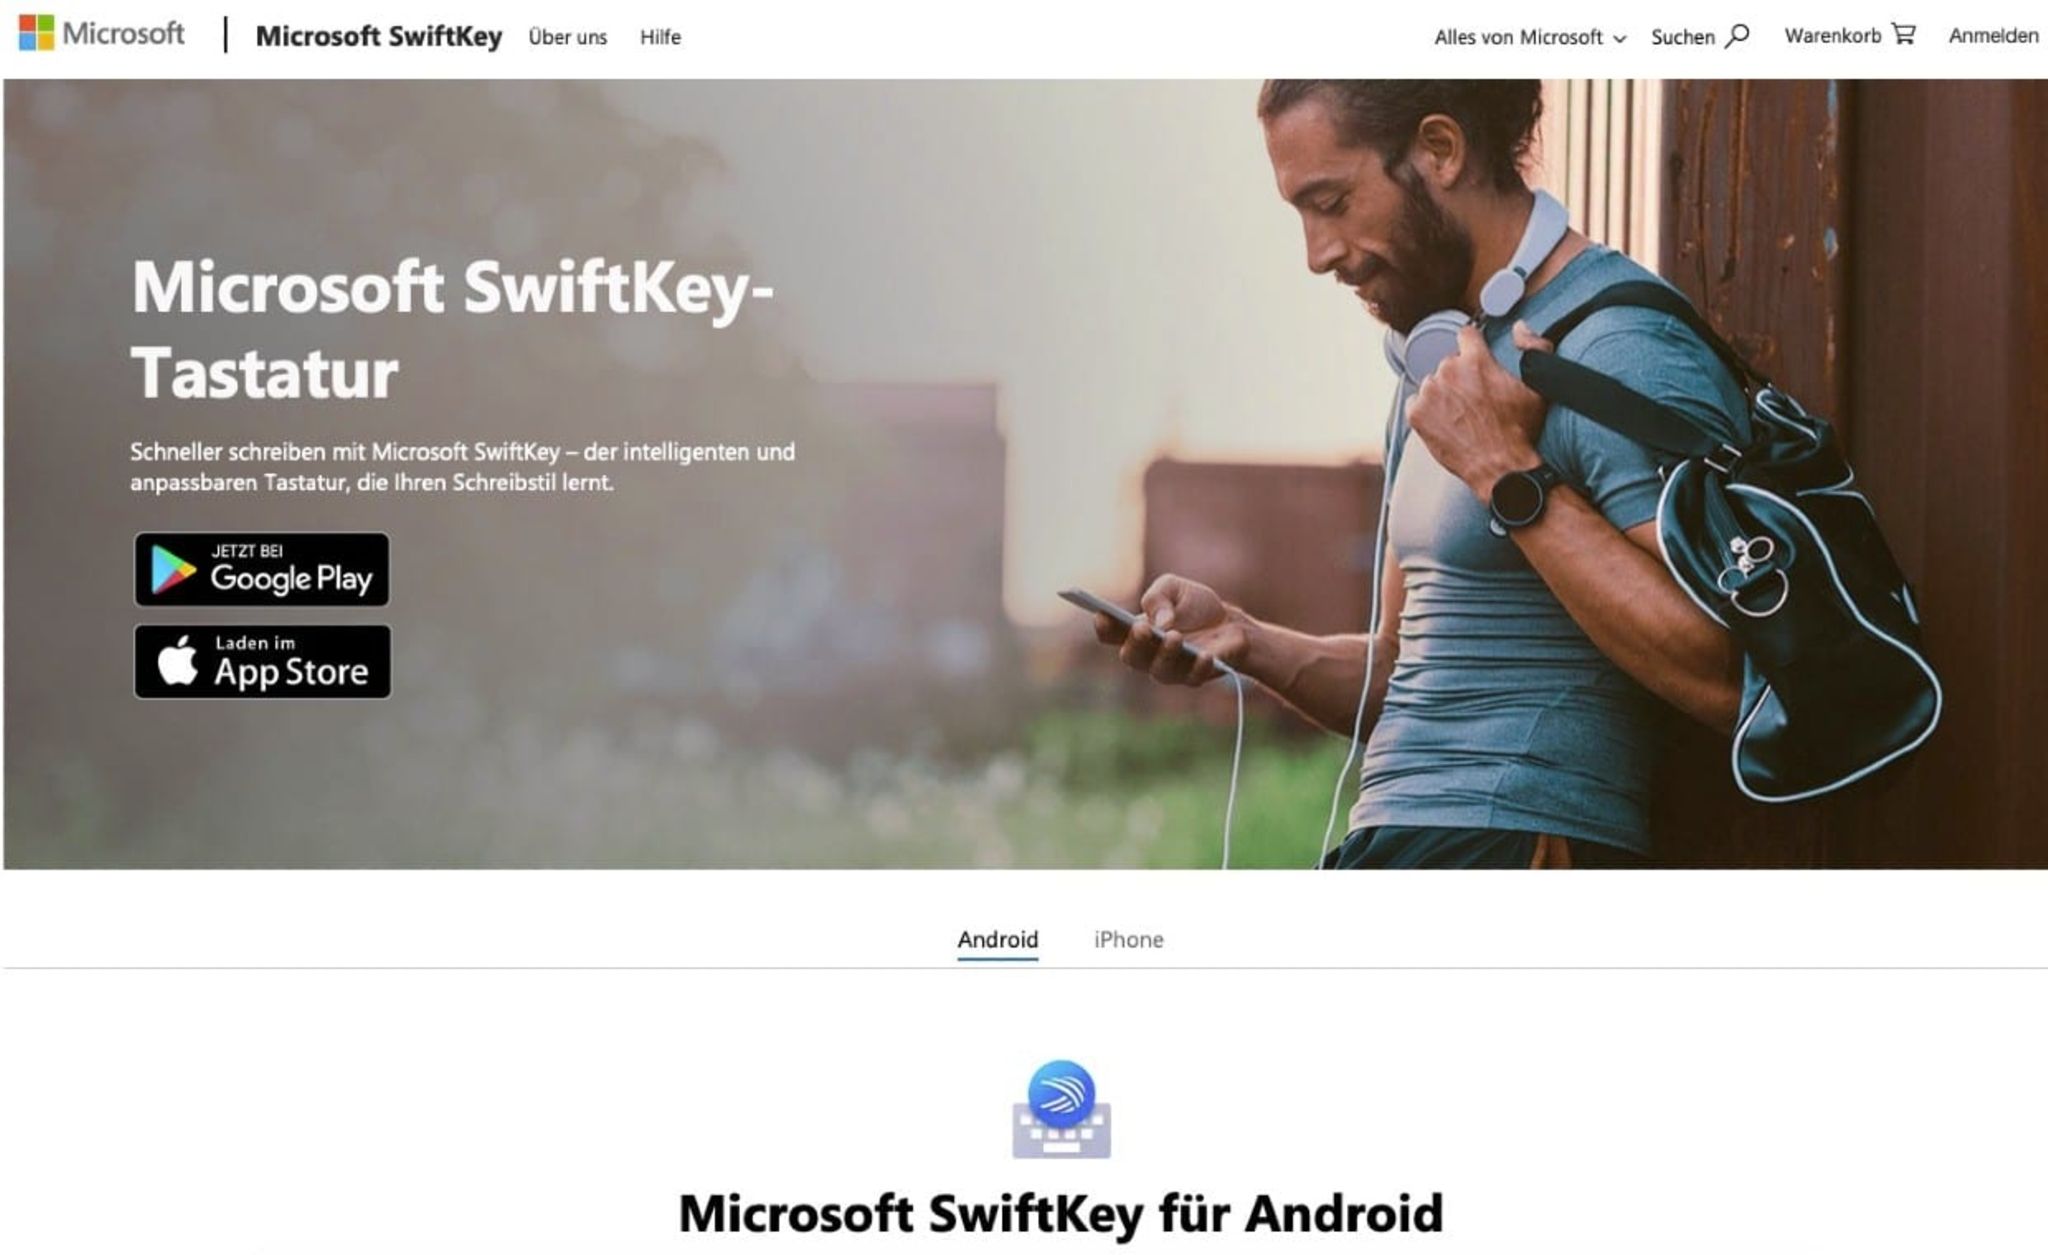Click the Microsoft SwiftKey brand link

(379, 36)
